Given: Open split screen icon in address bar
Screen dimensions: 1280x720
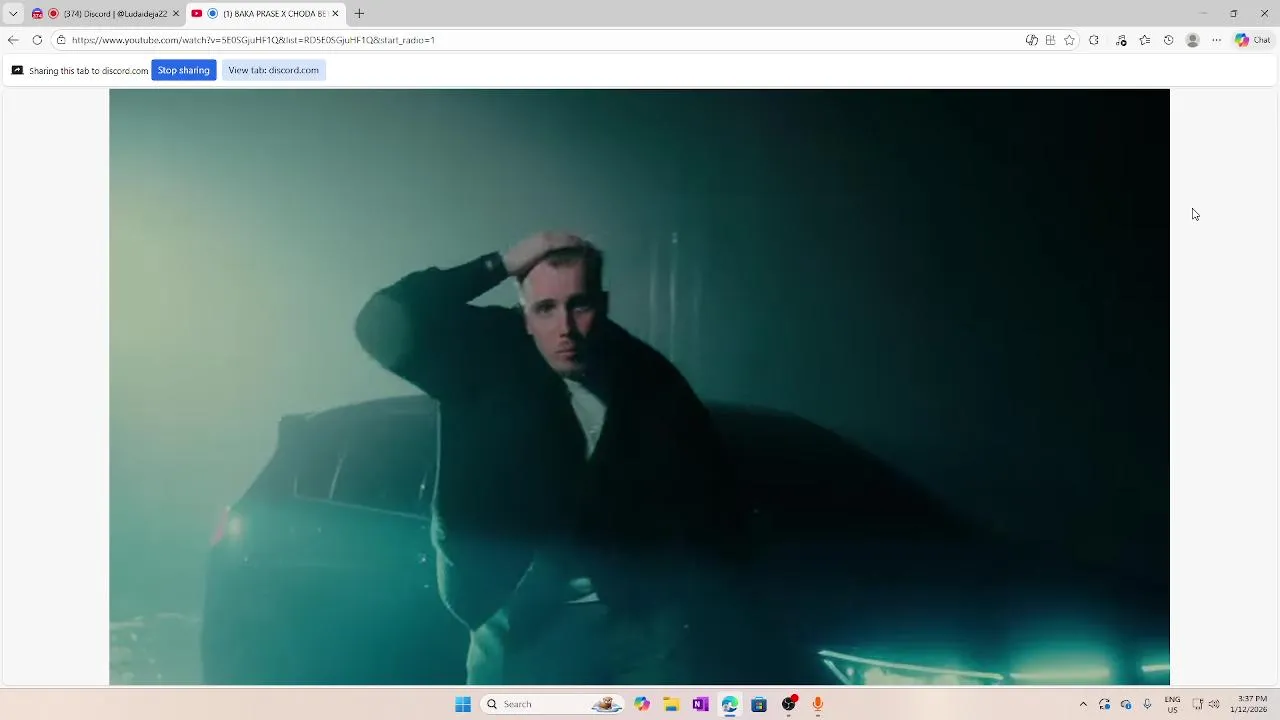Looking at the screenshot, I should 1050,40.
